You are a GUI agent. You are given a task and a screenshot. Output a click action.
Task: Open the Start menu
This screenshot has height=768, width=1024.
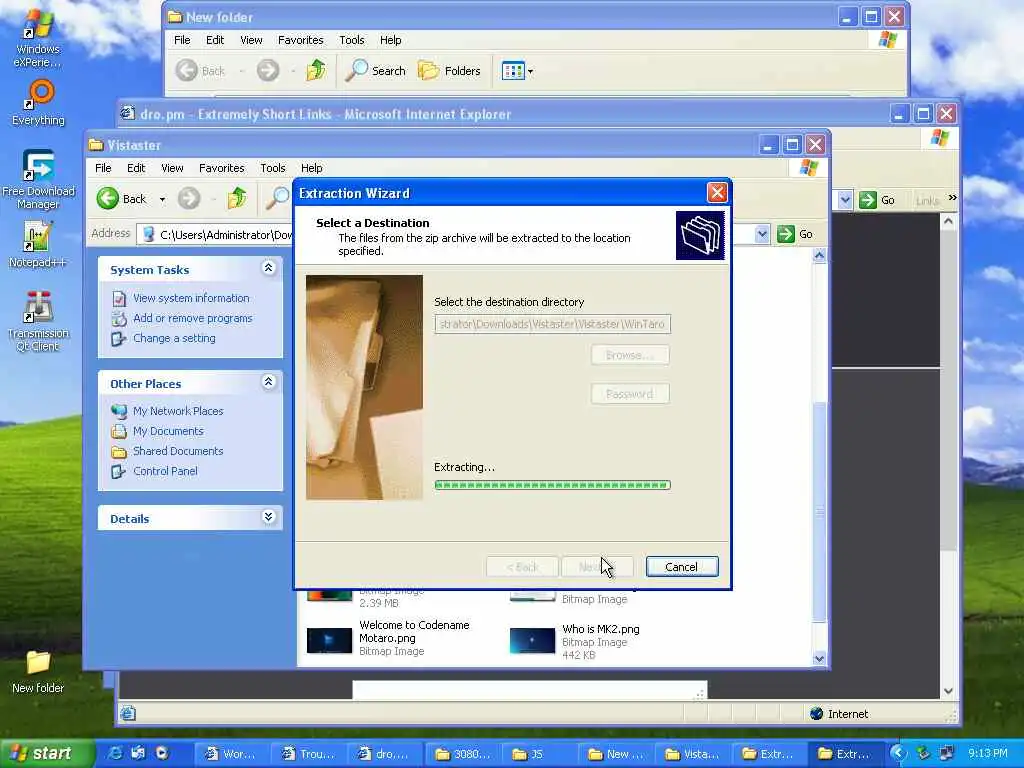coord(47,754)
